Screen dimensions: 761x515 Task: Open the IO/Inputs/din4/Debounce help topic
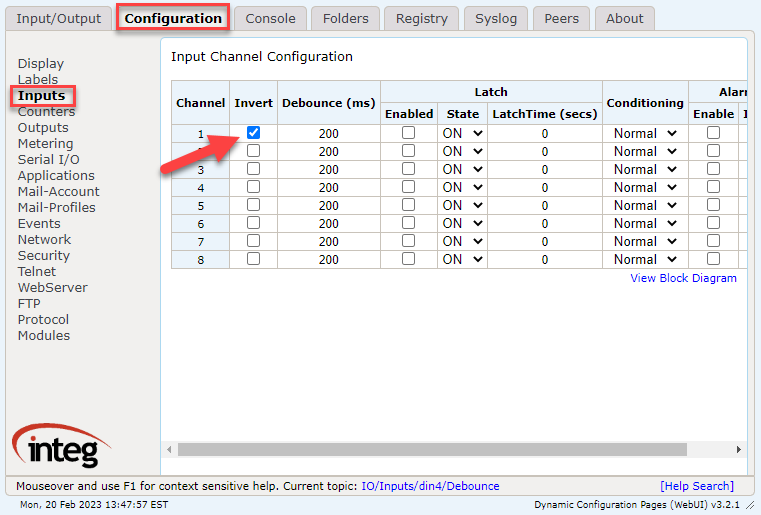tap(430, 486)
